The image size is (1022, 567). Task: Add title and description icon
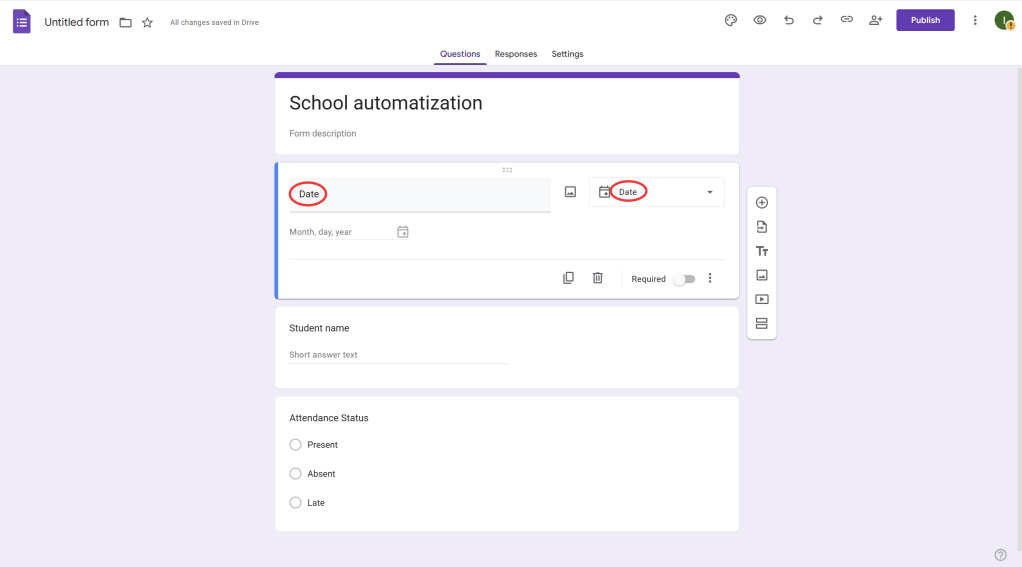pyautogui.click(x=761, y=251)
